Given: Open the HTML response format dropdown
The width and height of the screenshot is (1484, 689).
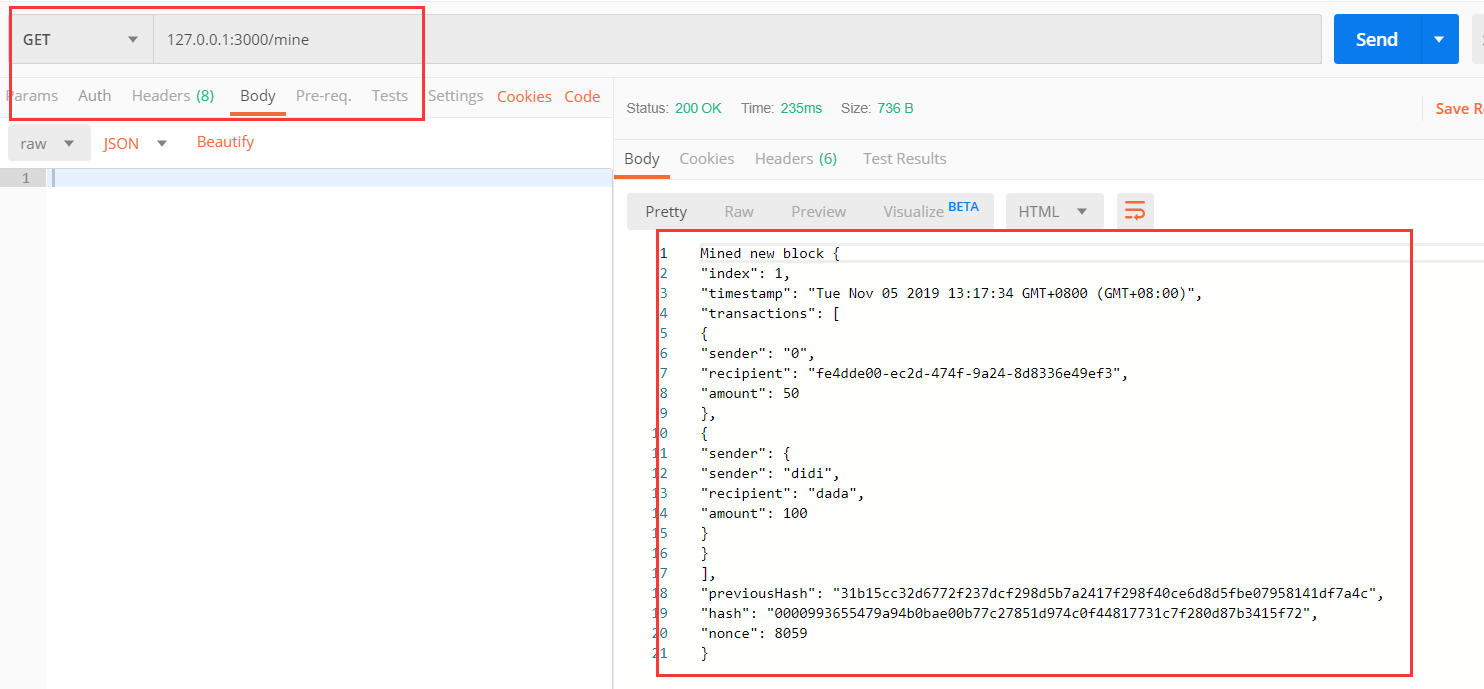Looking at the screenshot, I should [1054, 212].
